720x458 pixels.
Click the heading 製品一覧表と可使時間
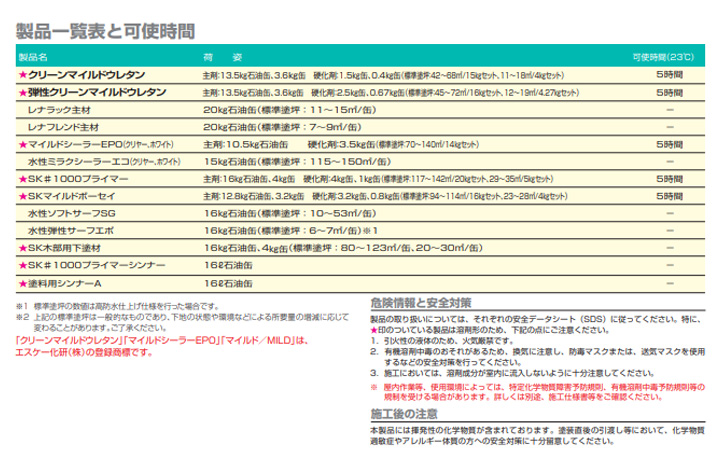tap(106, 31)
